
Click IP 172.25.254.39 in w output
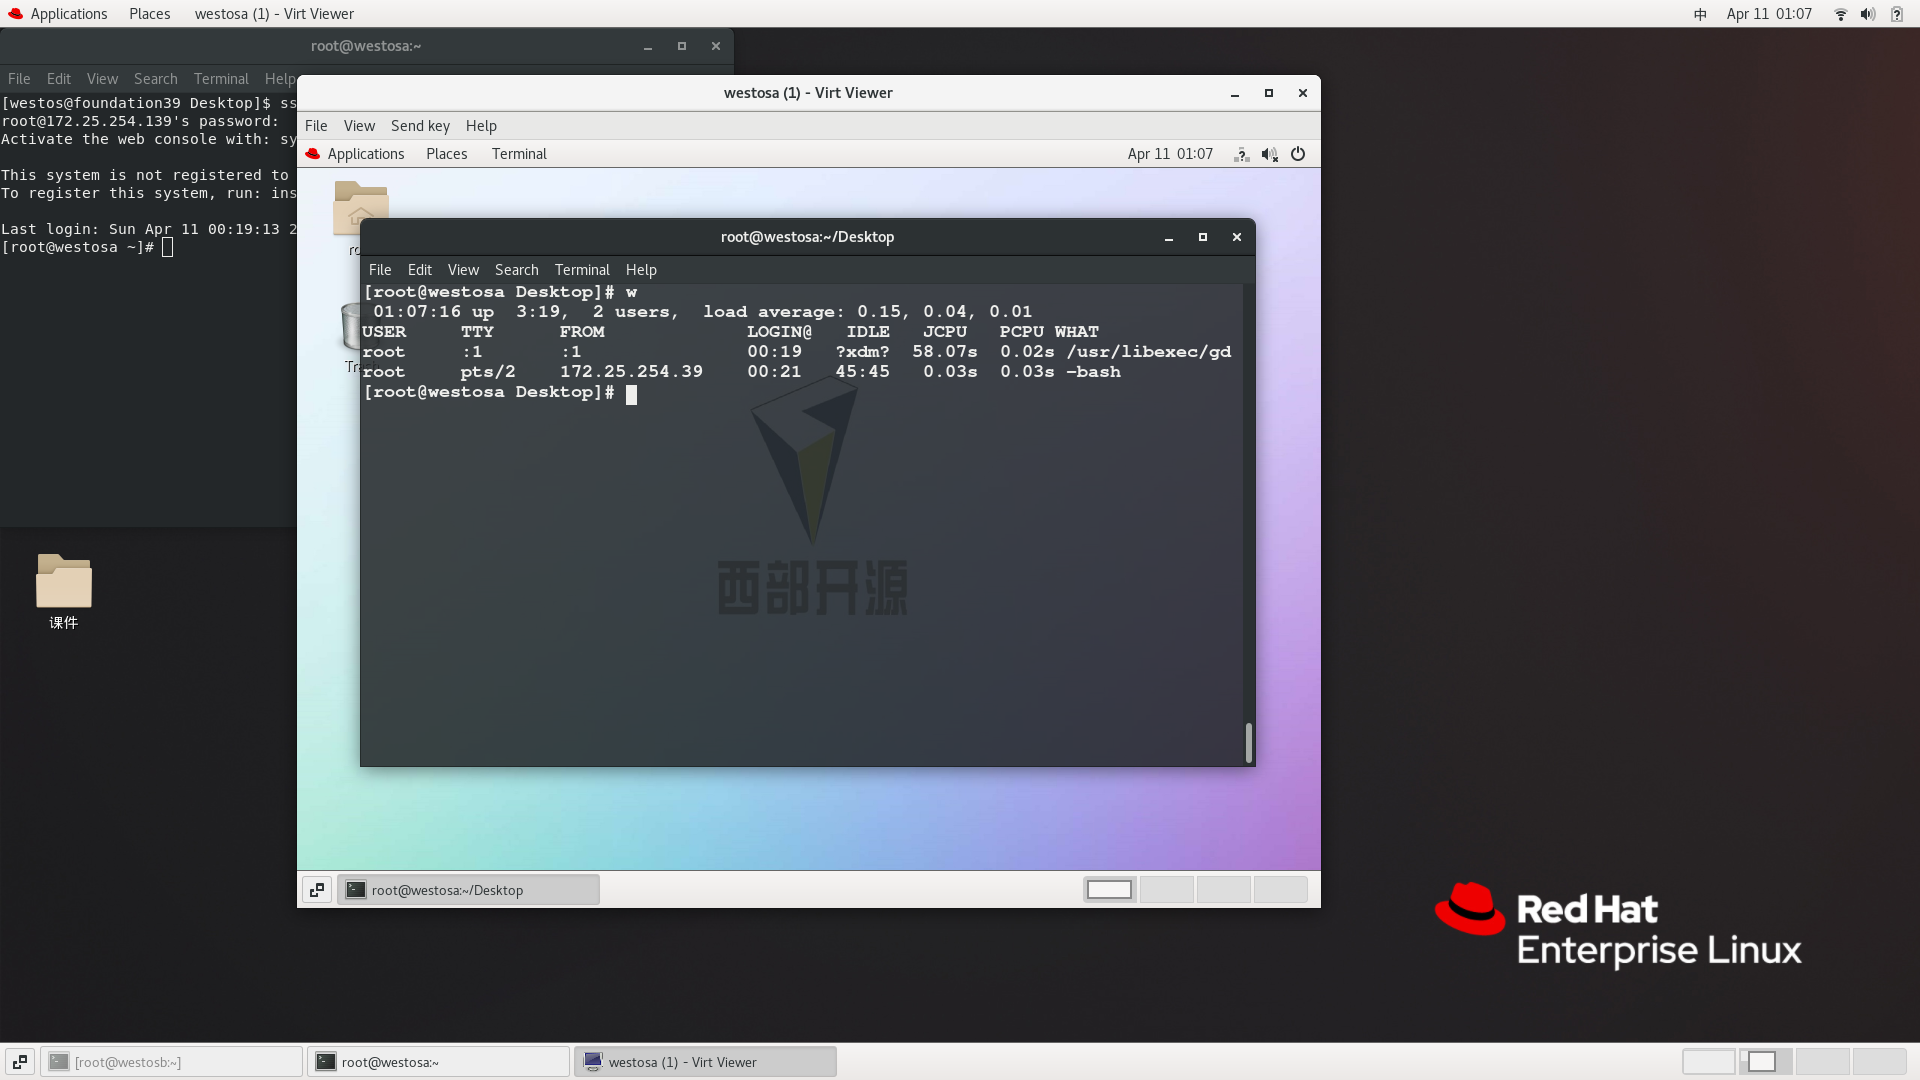pyautogui.click(x=631, y=372)
